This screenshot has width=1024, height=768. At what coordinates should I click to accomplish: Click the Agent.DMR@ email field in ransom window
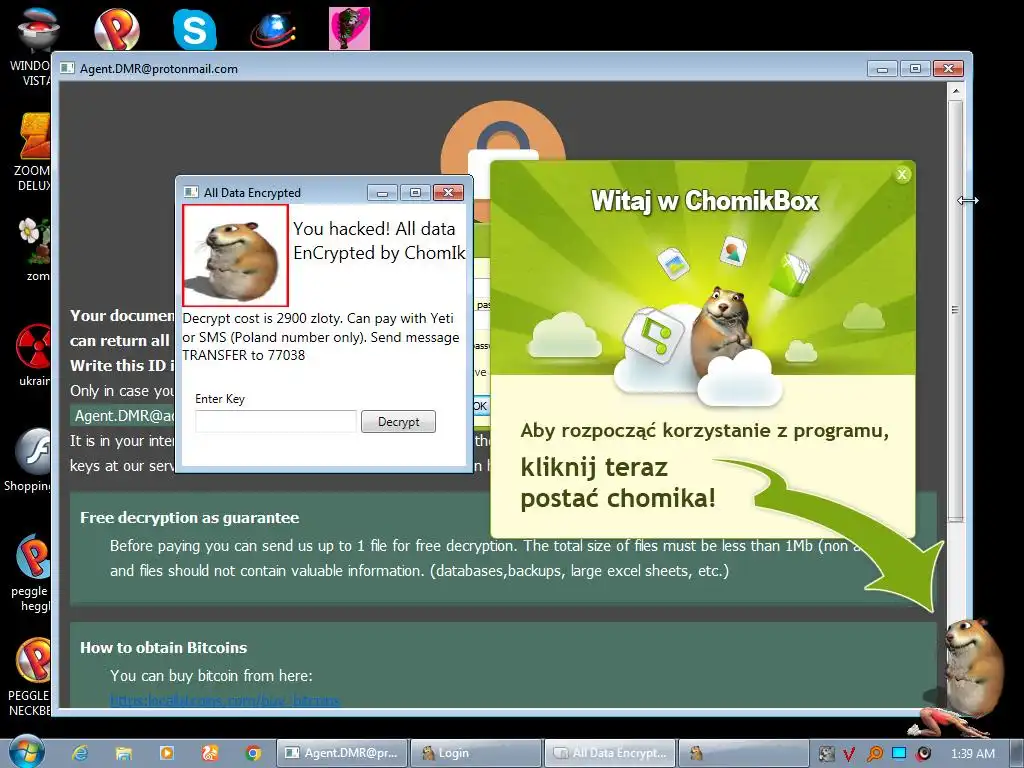[x=123, y=416]
